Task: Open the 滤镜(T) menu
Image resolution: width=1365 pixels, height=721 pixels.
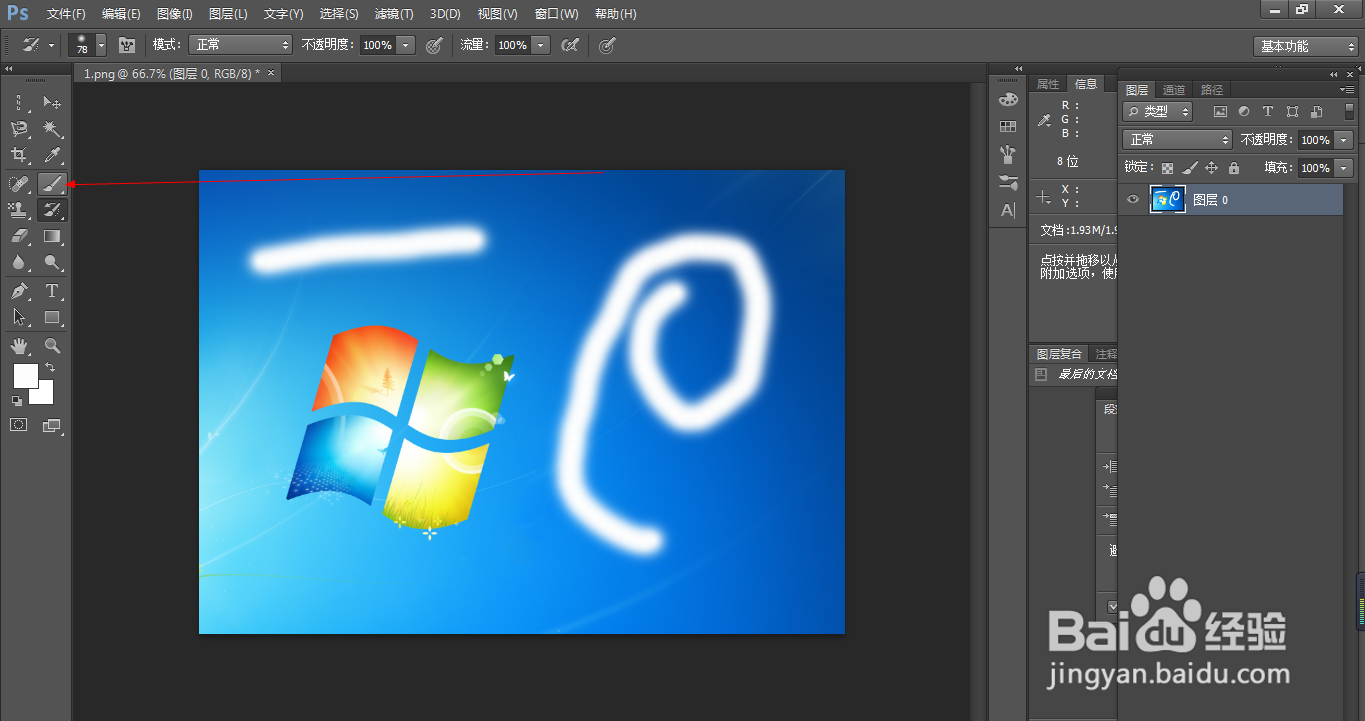Action: click(x=394, y=14)
